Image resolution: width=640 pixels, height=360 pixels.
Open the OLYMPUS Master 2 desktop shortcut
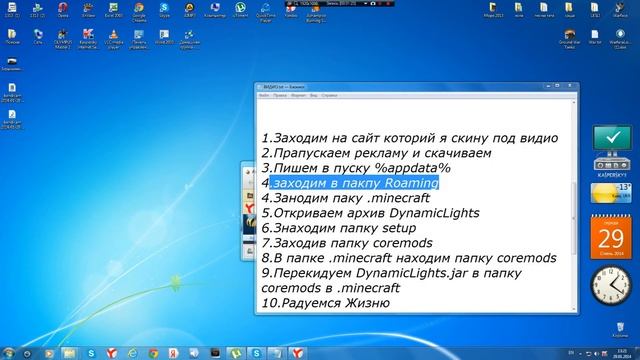62,38
